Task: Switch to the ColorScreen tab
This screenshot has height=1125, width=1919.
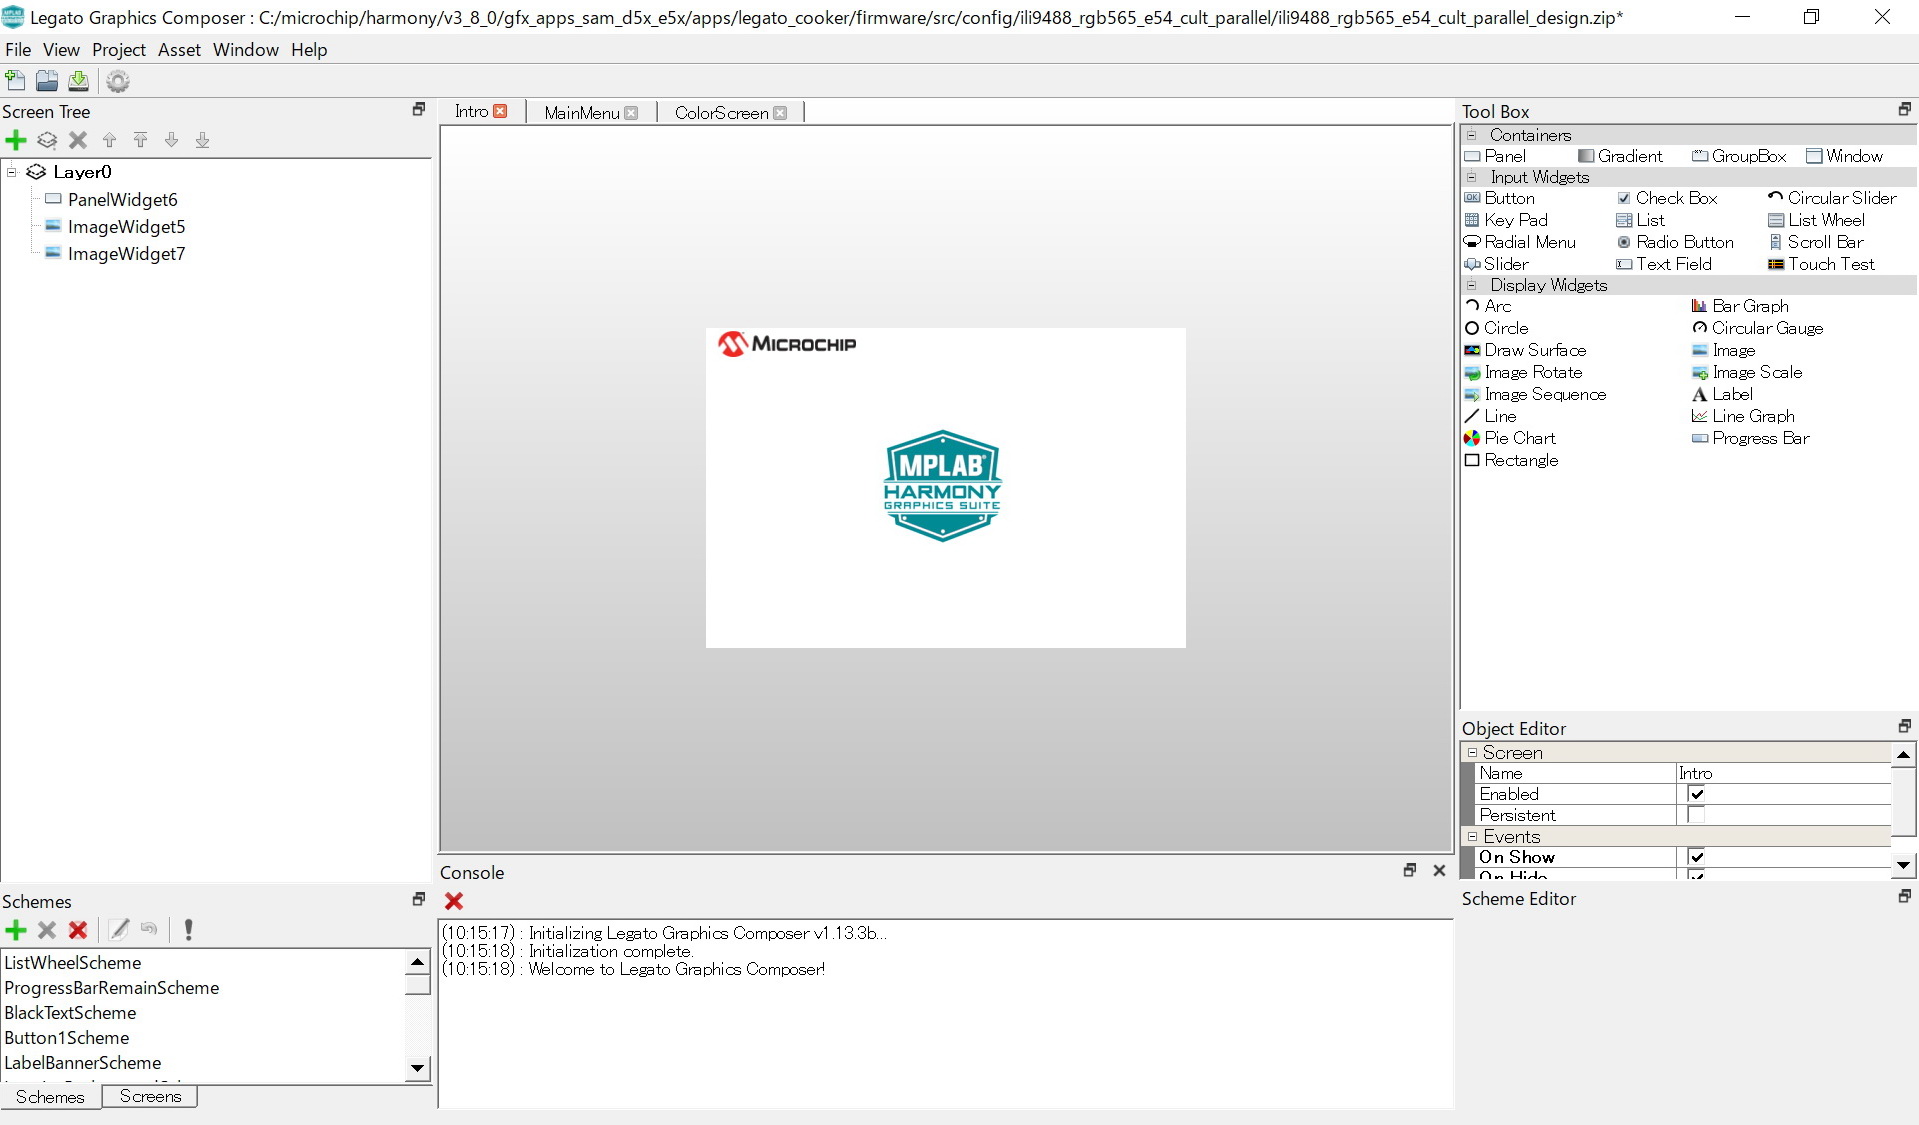Action: point(721,113)
